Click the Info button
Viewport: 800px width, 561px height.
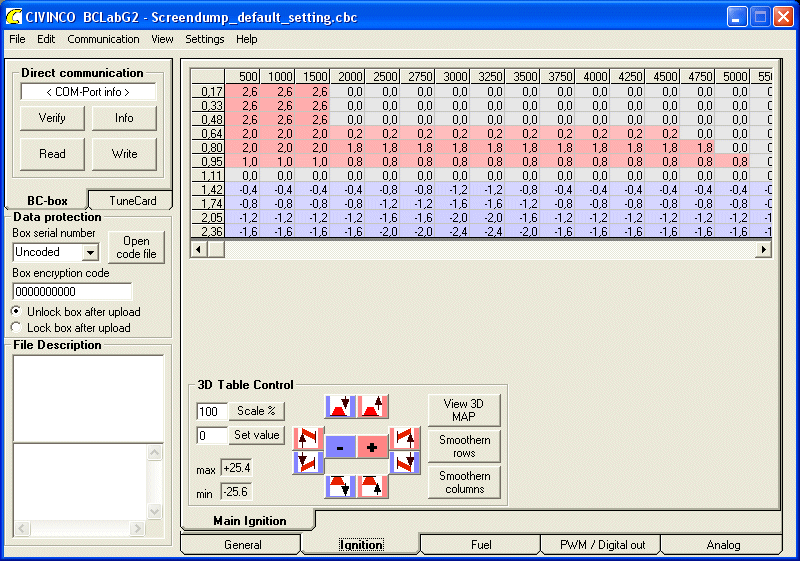pyautogui.click(x=124, y=118)
